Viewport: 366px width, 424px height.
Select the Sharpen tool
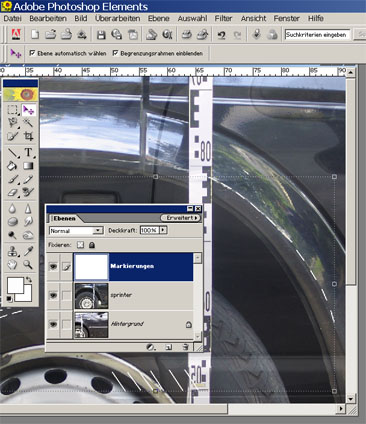[x=28, y=209]
